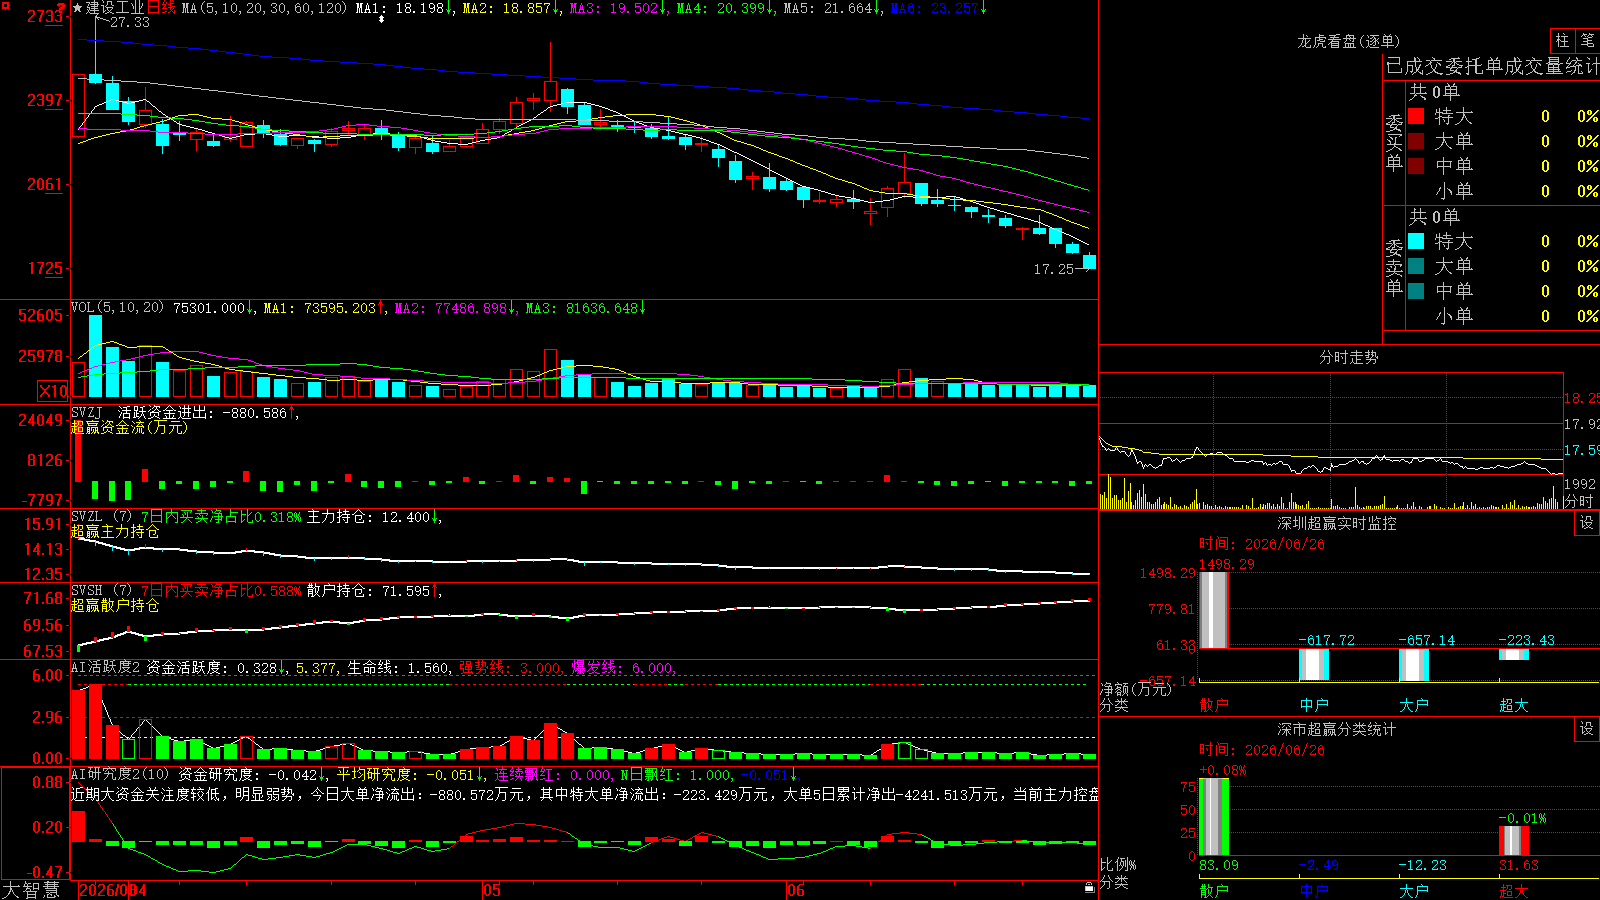Click the dark red 大单 buy order swatch
This screenshot has height=900, width=1600.
coord(1416,141)
